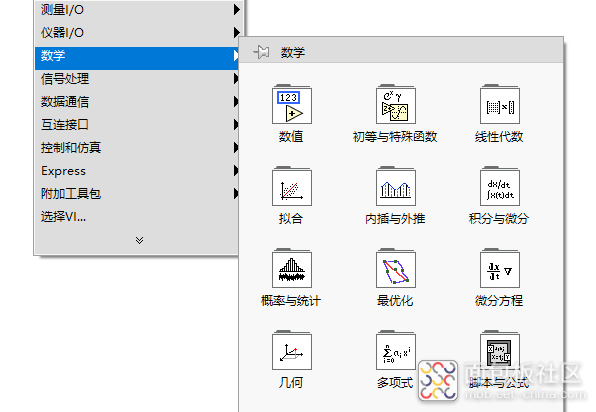Open the 几何 geometry palette icon

coord(292,350)
